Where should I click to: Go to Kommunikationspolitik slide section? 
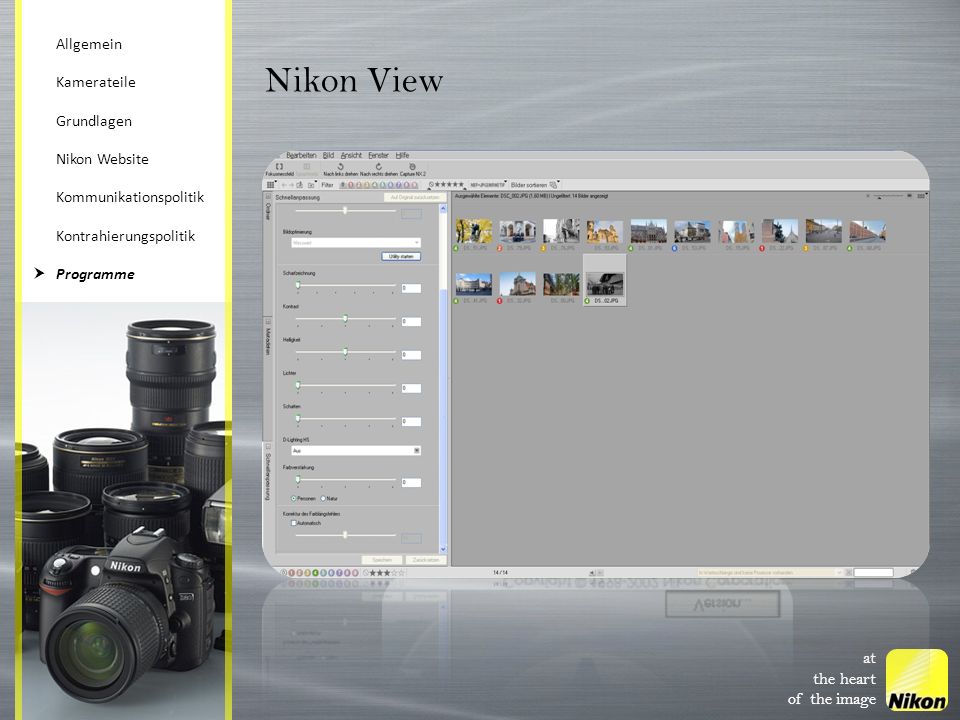click(130, 197)
